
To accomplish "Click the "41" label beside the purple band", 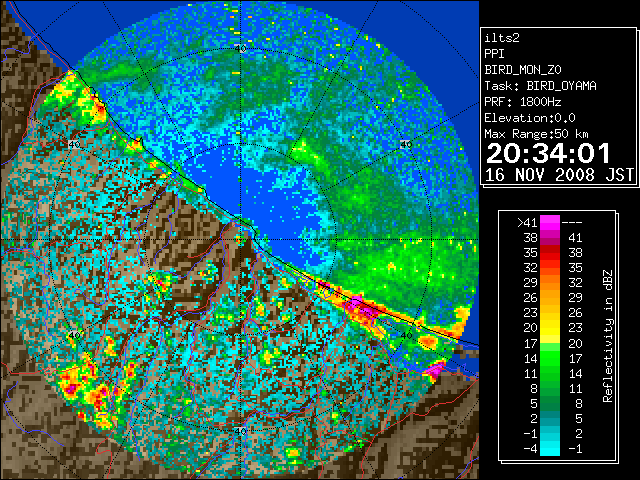I will [575, 238].
